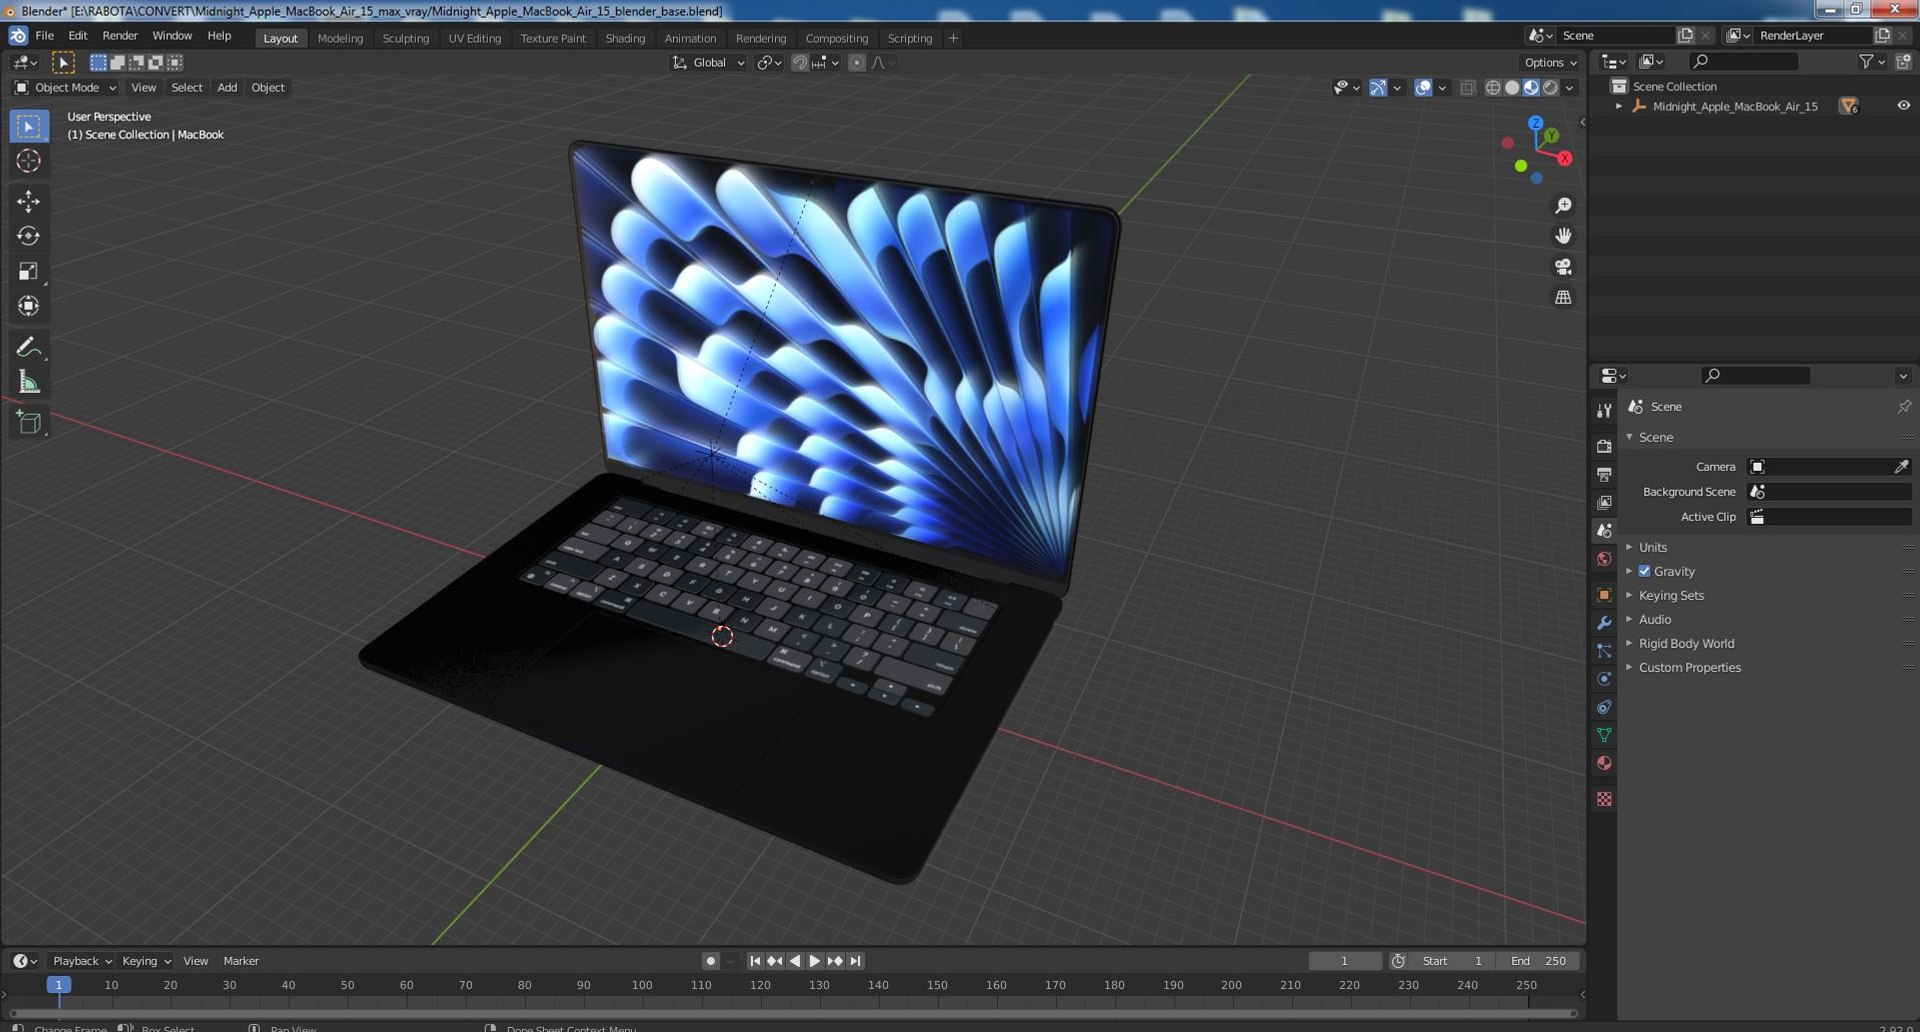Select the Rotate tool
Image resolution: width=1920 pixels, height=1032 pixels.
coord(28,236)
